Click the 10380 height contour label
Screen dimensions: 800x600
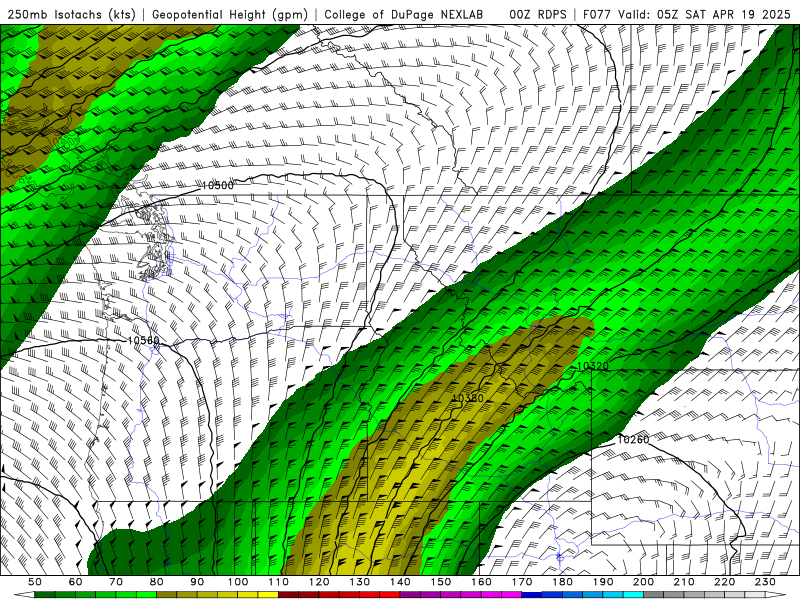tap(468, 398)
